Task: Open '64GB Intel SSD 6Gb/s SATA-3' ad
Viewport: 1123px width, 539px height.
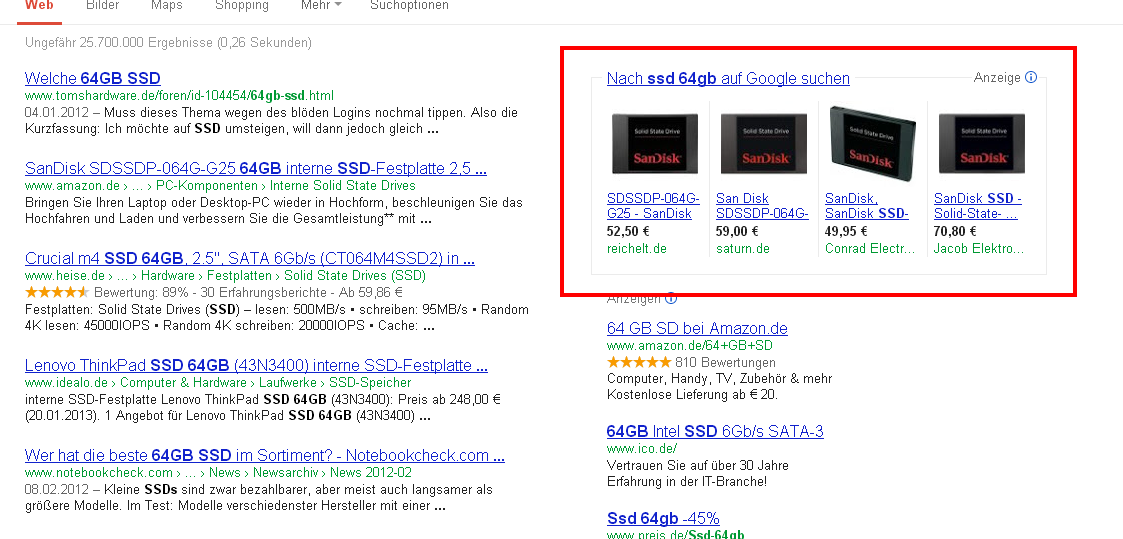Action: pyautogui.click(x=715, y=432)
